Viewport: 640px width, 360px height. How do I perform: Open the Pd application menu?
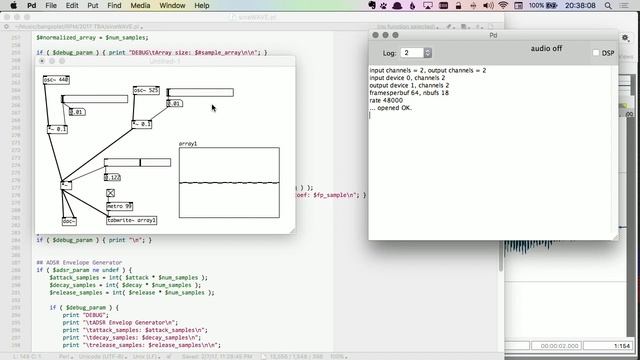pyautogui.click(x=31, y=5)
